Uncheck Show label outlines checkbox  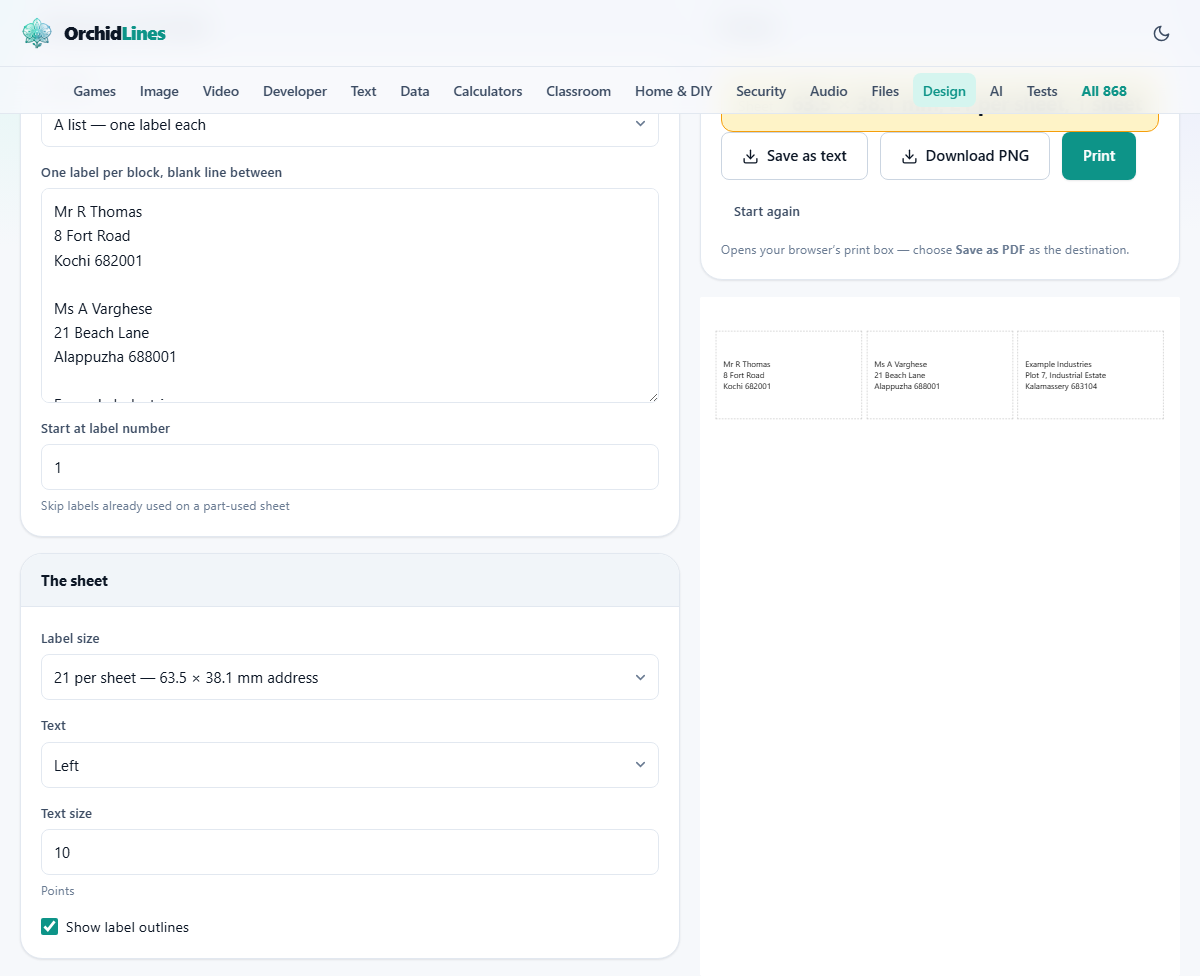(x=49, y=927)
